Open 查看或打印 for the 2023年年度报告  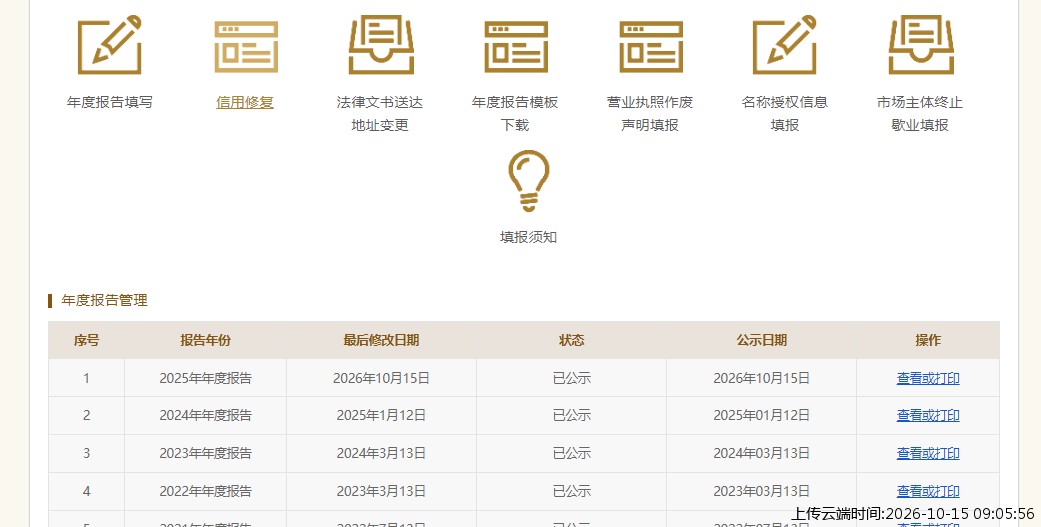point(927,453)
